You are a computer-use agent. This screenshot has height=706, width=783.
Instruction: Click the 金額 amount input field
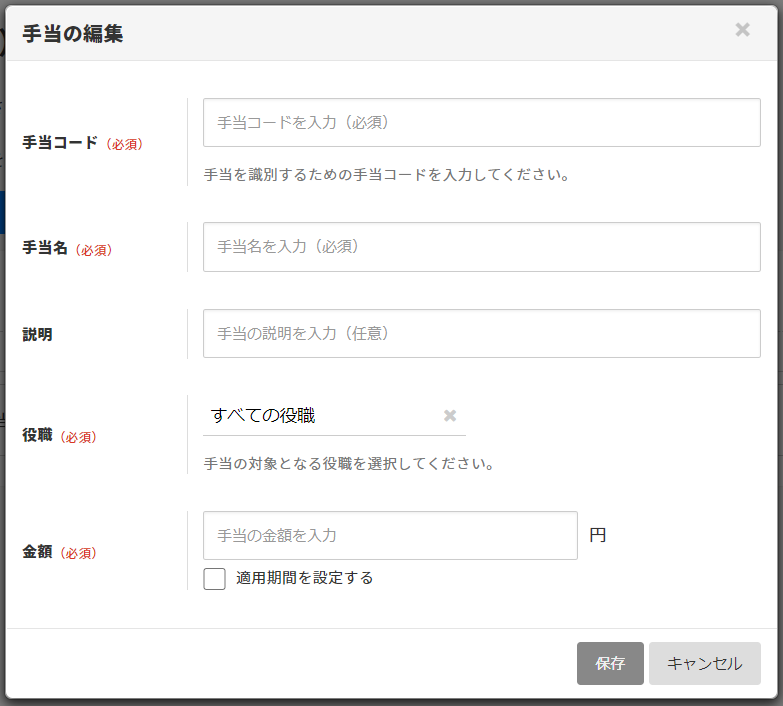(390, 536)
